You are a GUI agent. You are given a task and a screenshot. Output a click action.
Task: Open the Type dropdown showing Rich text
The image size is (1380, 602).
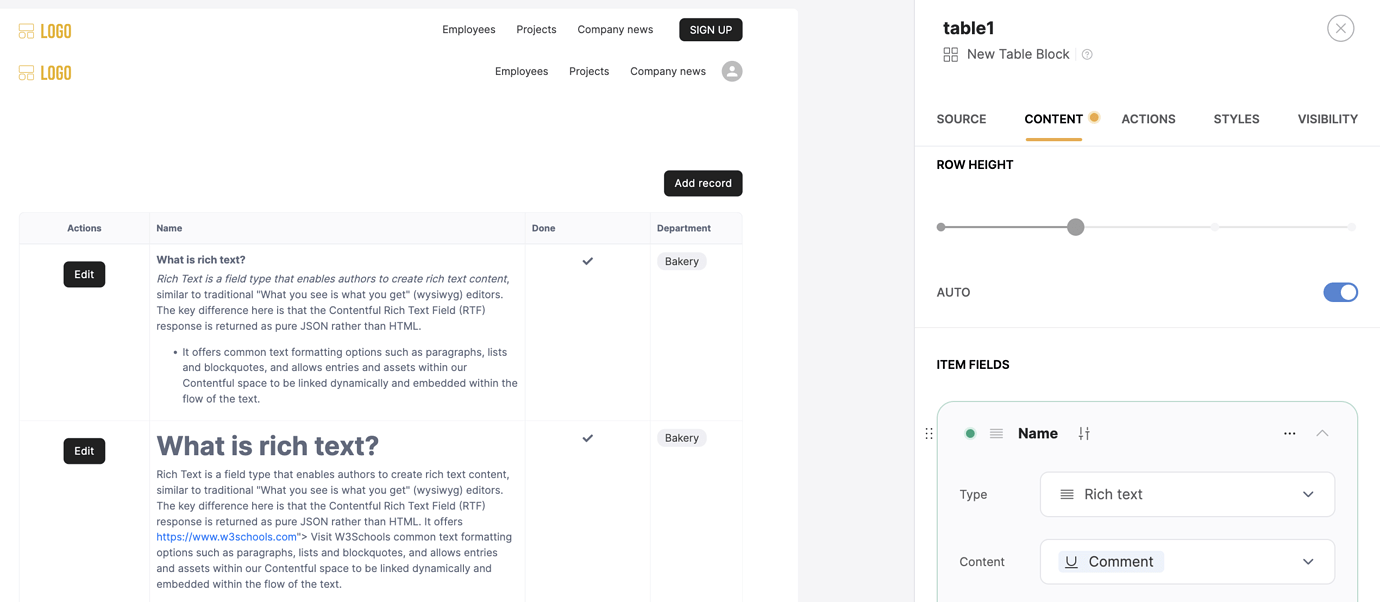[x=1187, y=494]
